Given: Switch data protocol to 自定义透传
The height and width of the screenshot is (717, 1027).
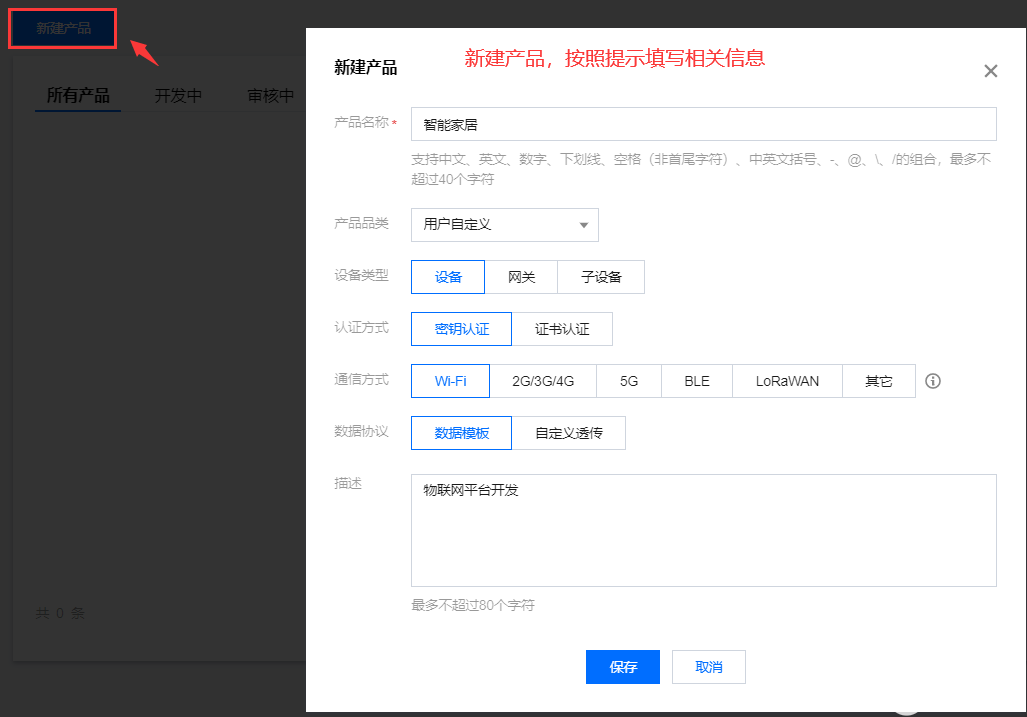Looking at the screenshot, I should (569, 432).
